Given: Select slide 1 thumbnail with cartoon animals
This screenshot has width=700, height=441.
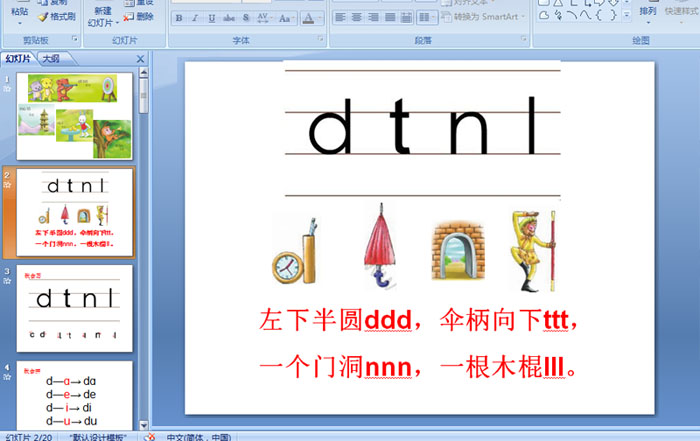Looking at the screenshot, I should tap(75, 116).
